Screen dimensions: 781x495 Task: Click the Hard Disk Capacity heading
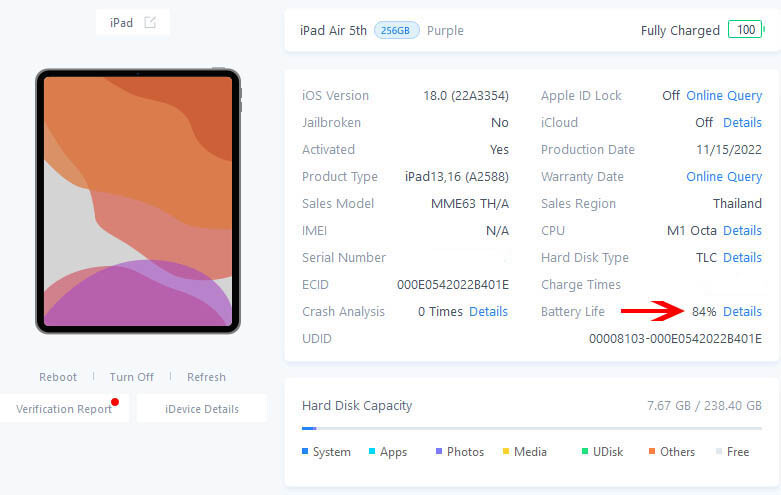point(357,406)
